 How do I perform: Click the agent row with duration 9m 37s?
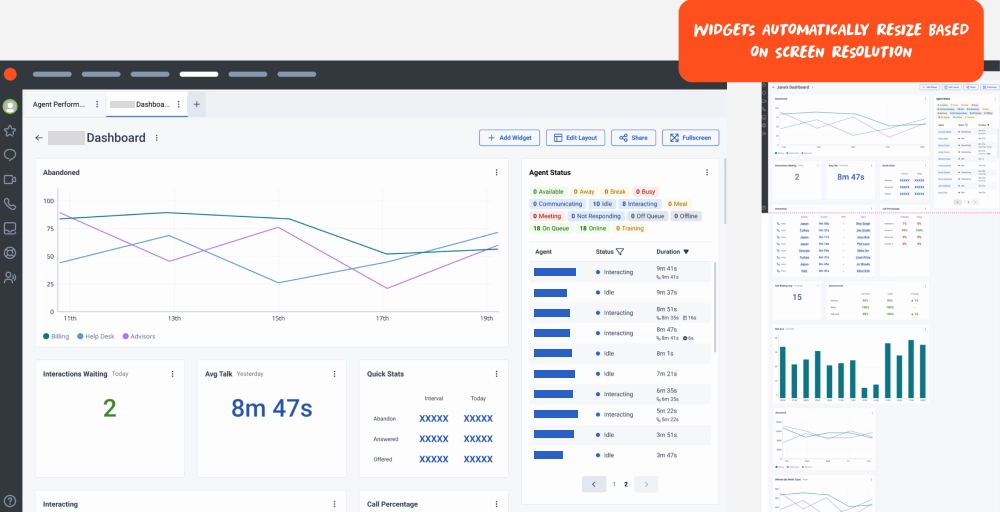tap(620, 293)
